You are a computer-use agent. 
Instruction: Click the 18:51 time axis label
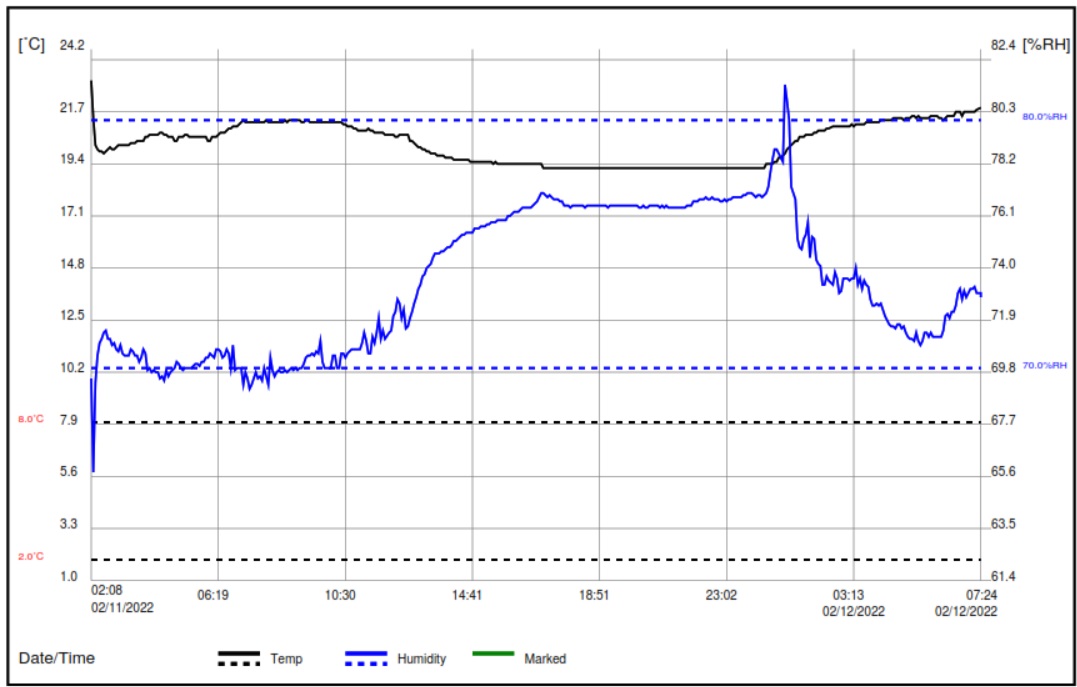click(x=594, y=595)
